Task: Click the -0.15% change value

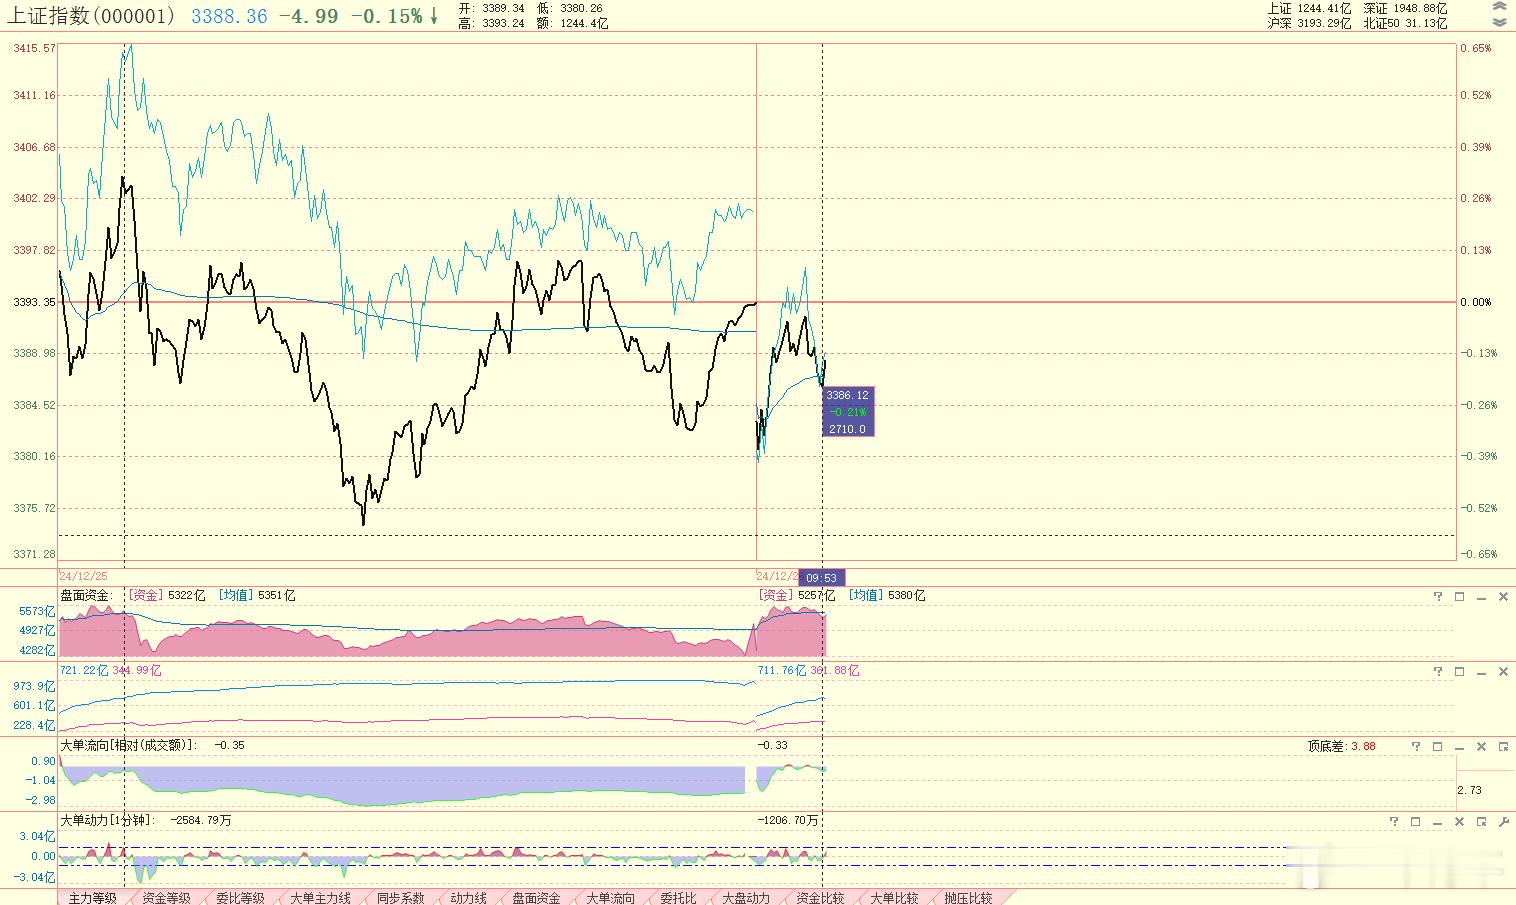Action: 386,16
